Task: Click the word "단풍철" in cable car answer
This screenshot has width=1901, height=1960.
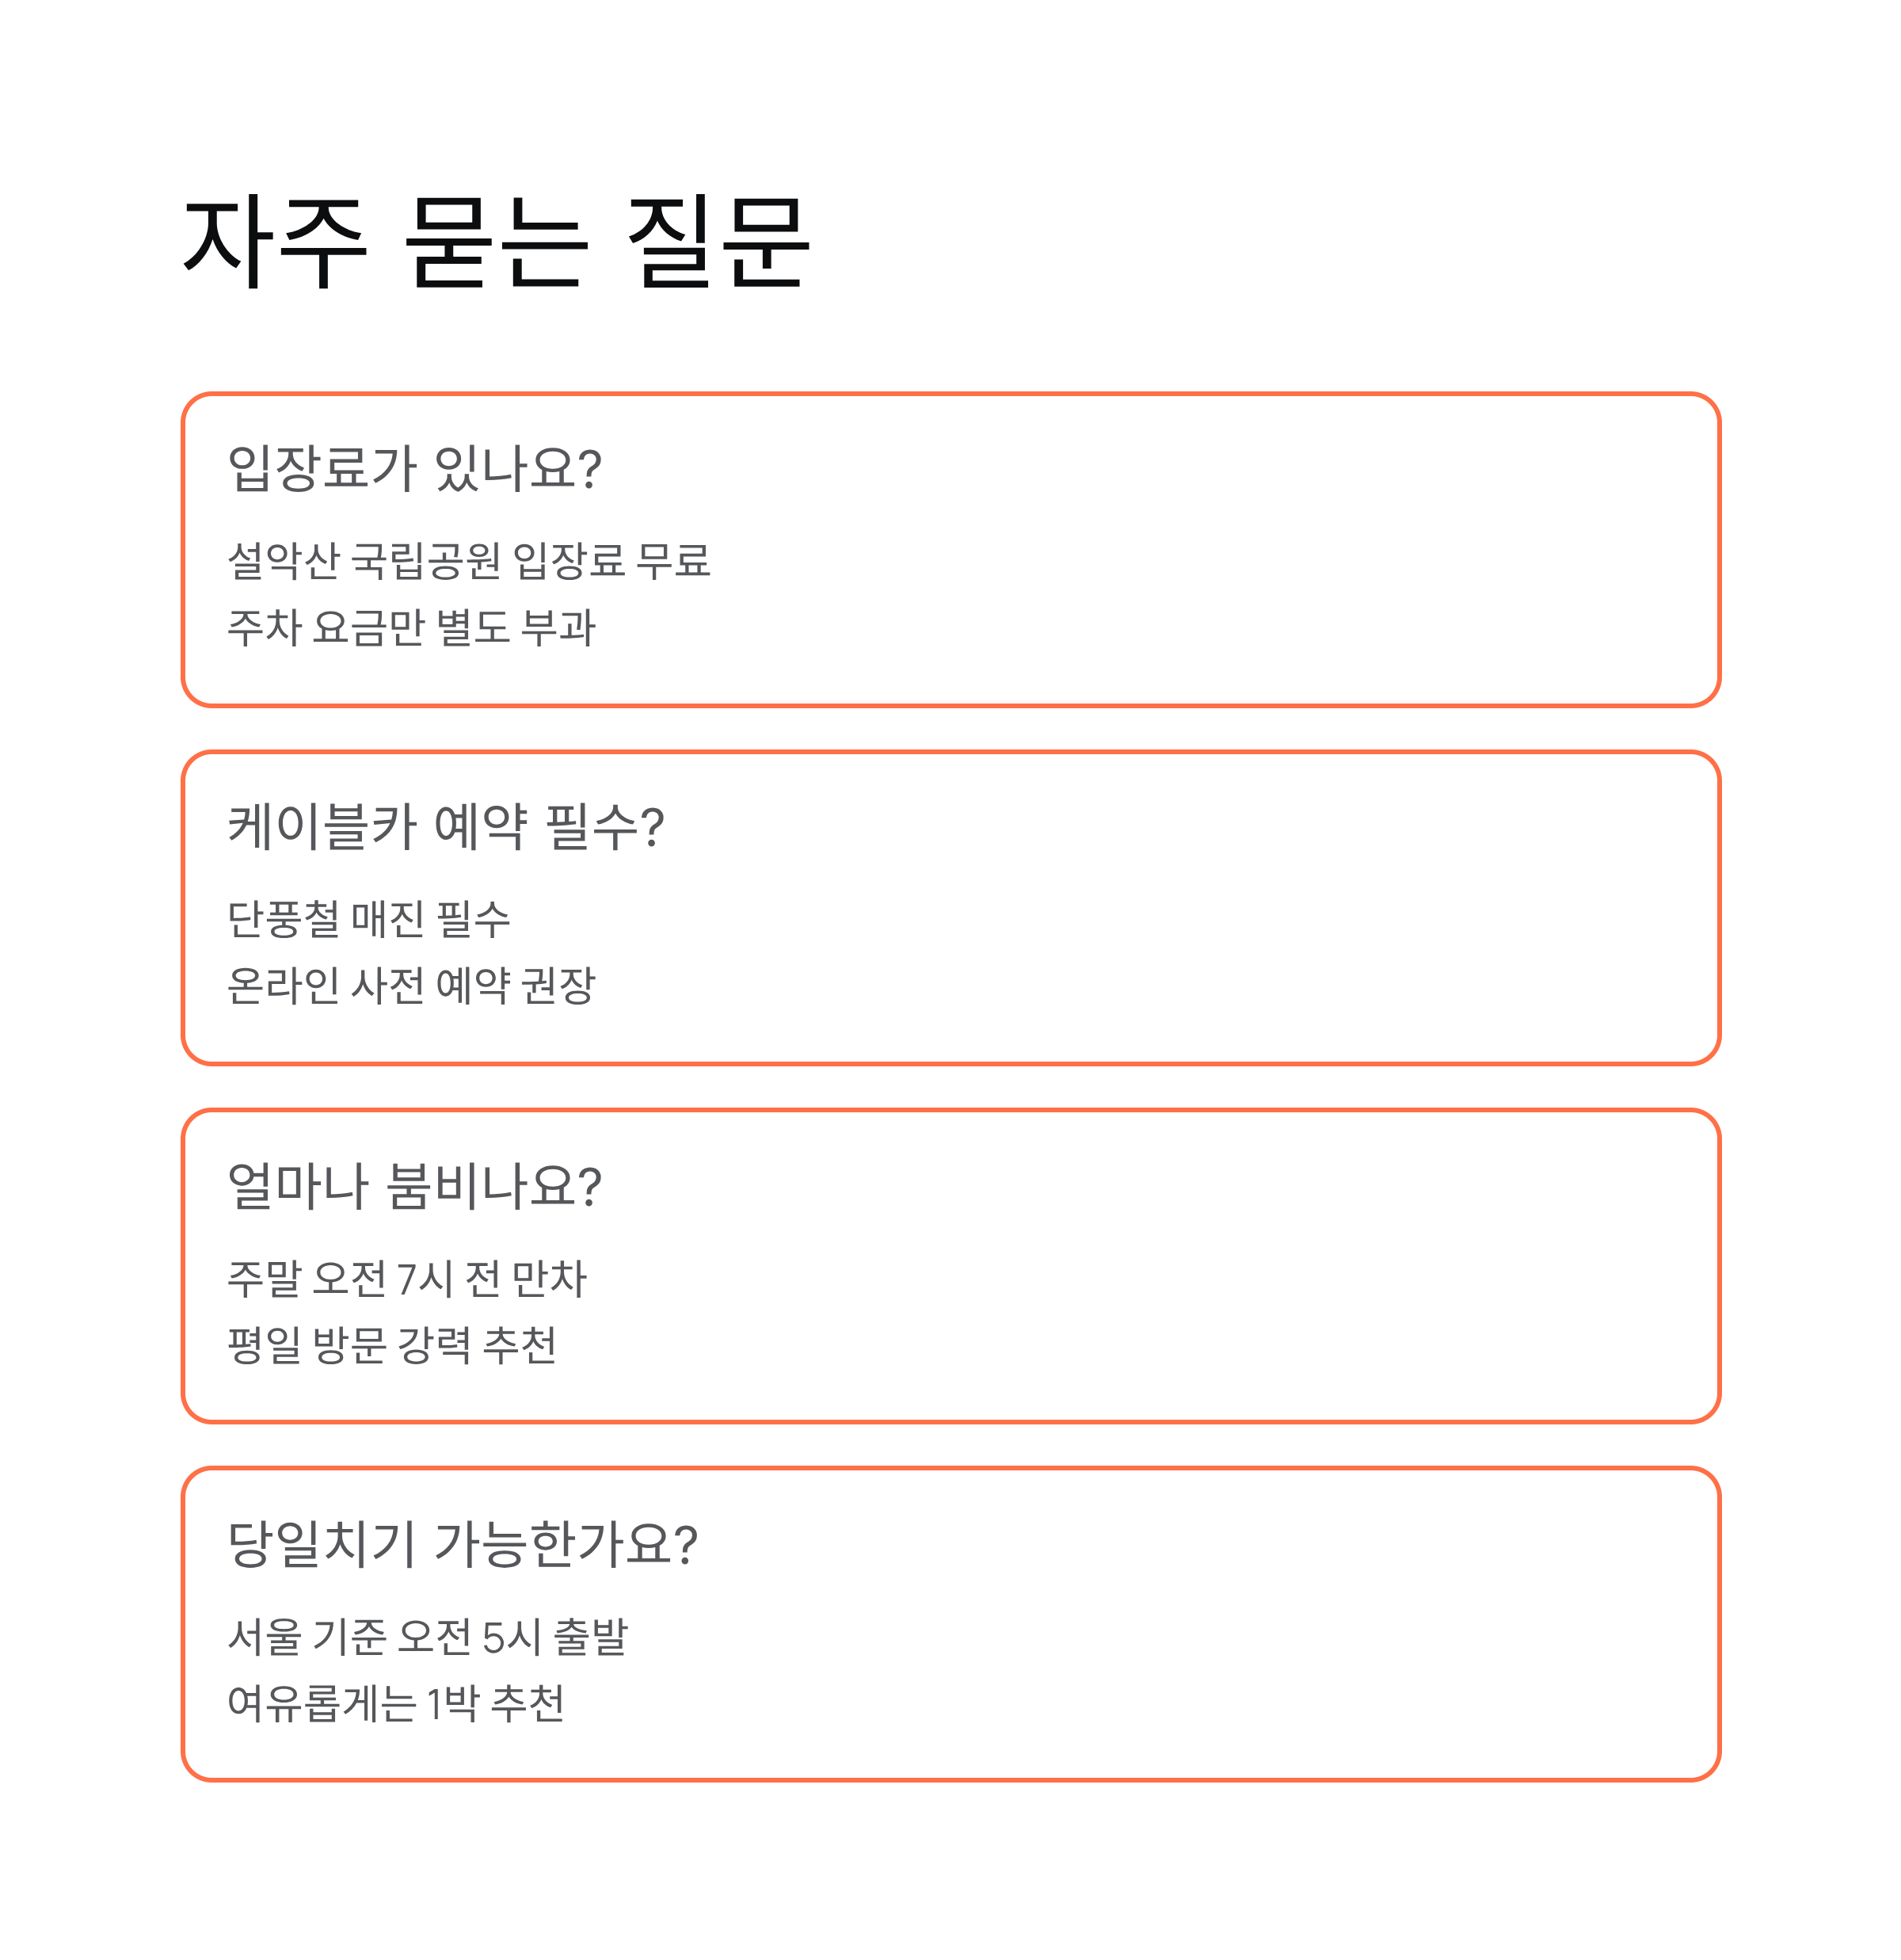Action: [284, 920]
